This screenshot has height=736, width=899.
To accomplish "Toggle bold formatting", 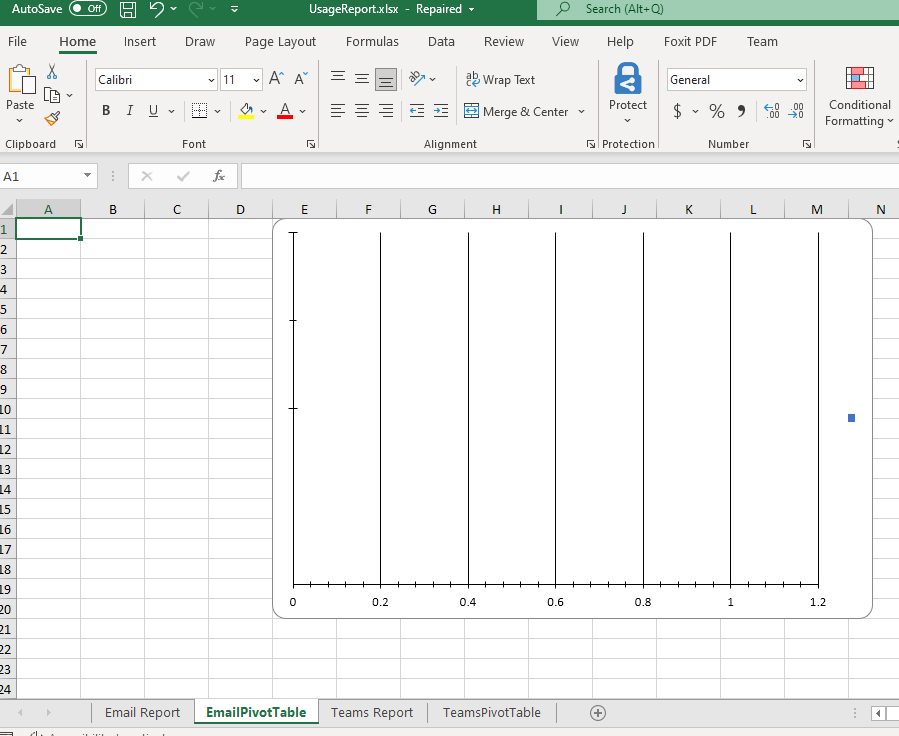I will 105,111.
